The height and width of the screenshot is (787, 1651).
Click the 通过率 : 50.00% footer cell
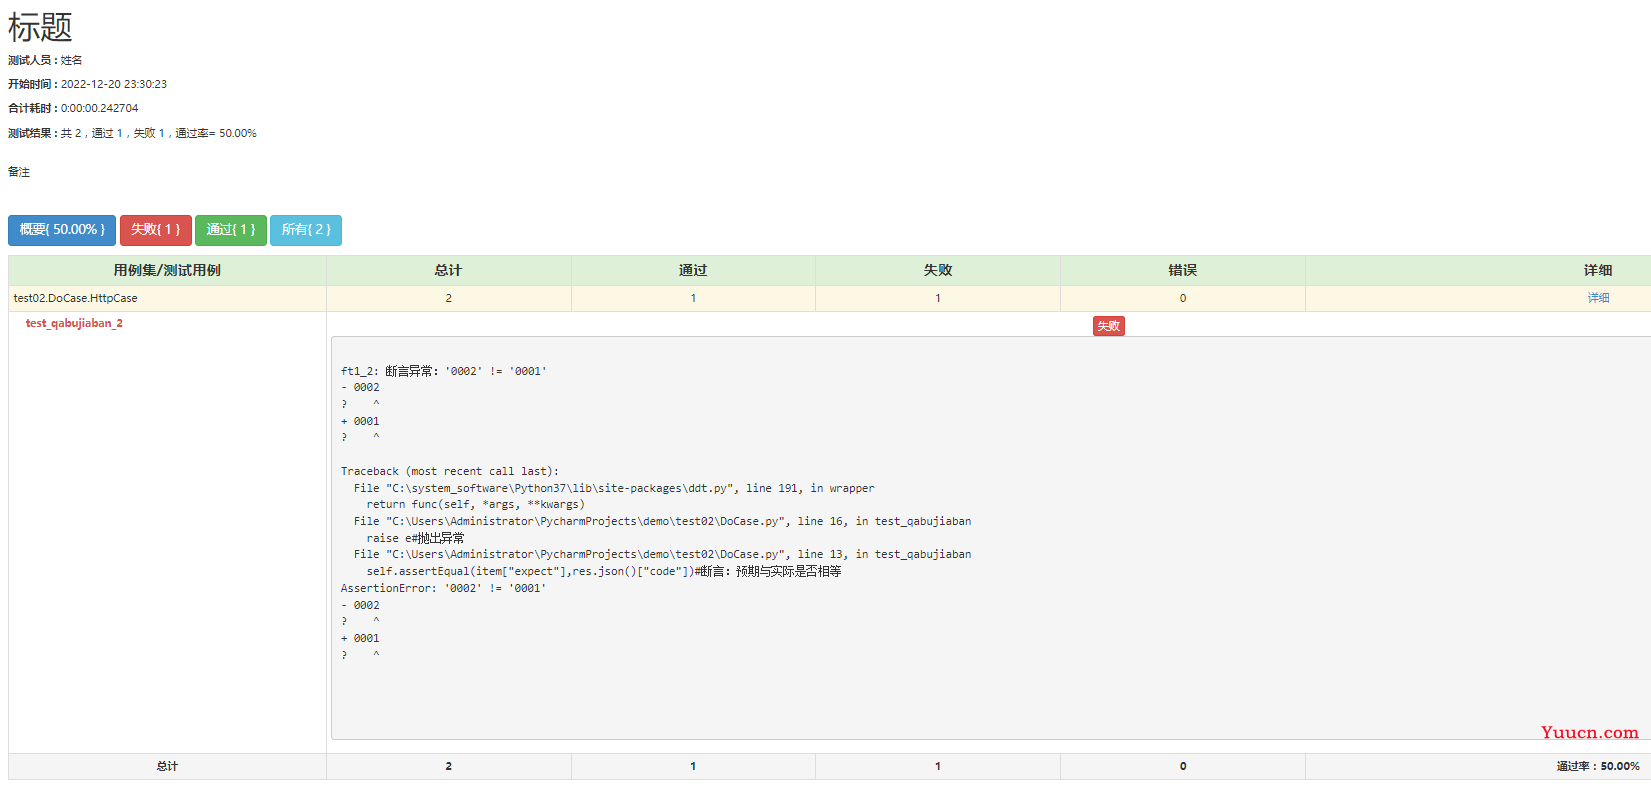[1598, 766]
